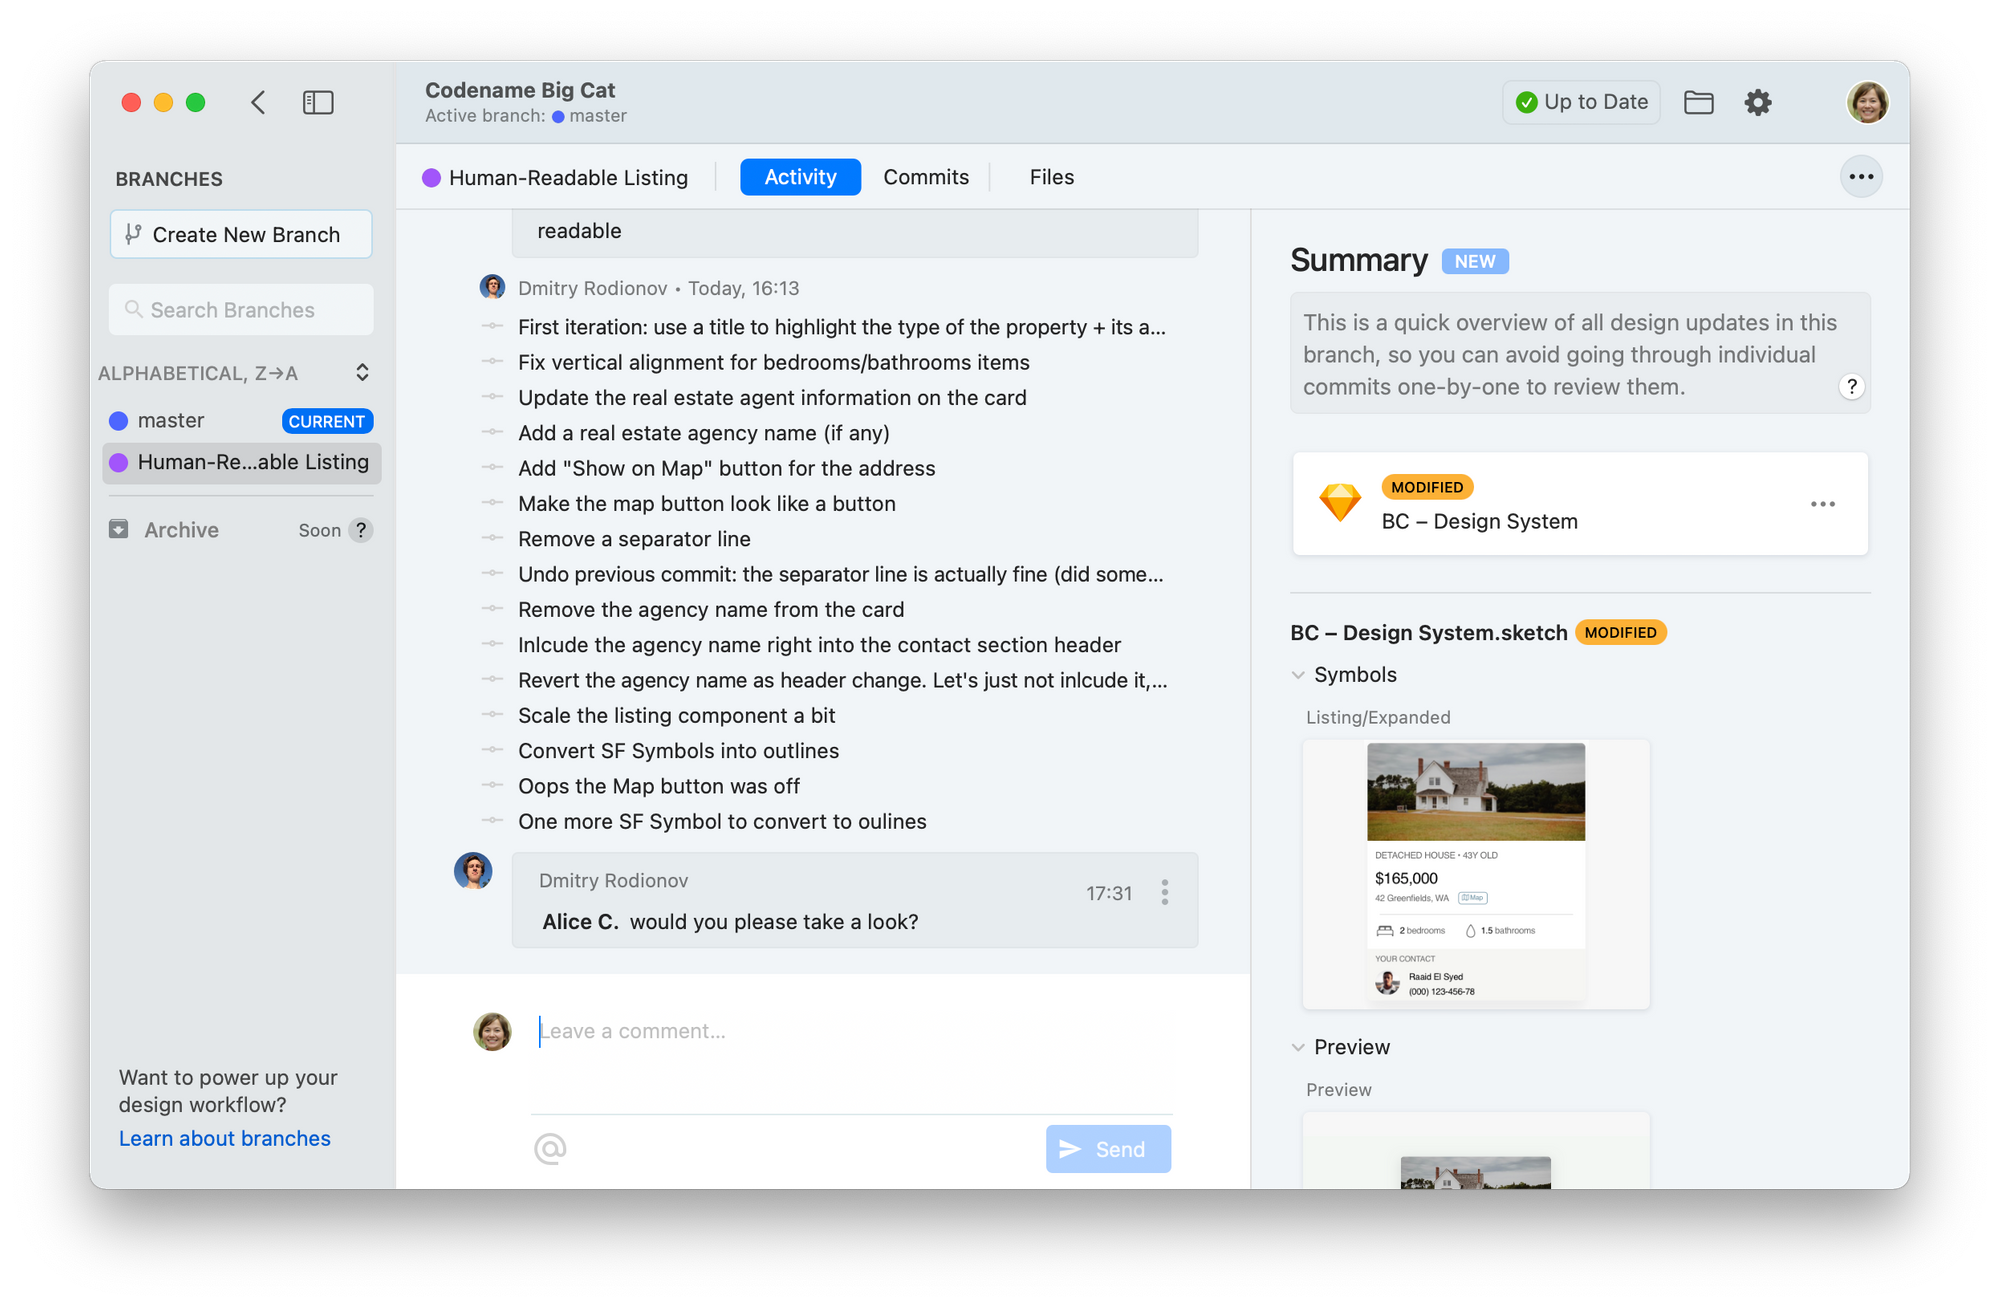This screenshot has width=2000, height=1308.
Task: Click the search magnifier icon
Action: (x=133, y=310)
